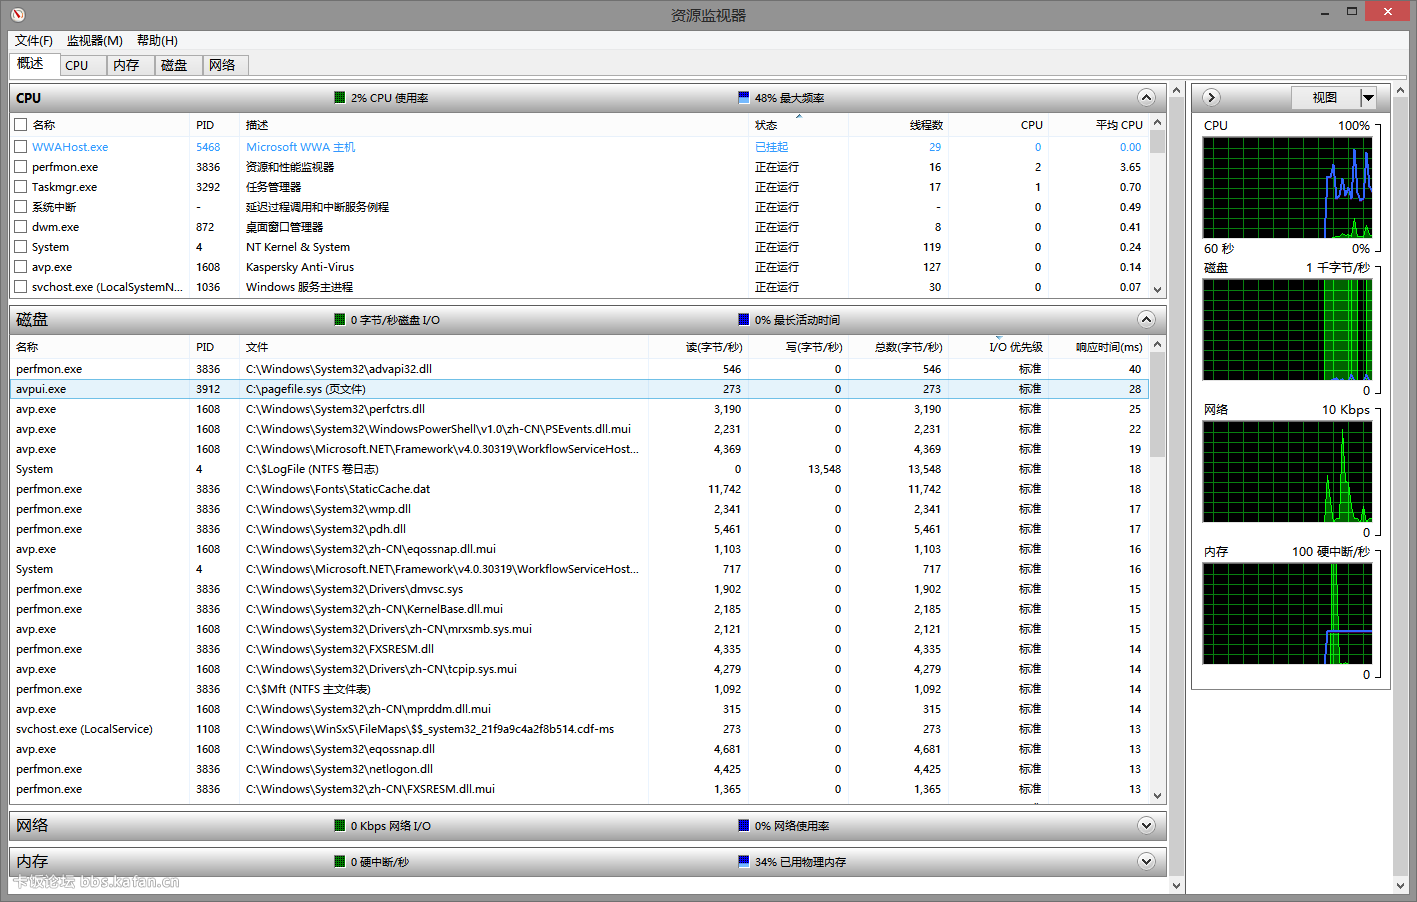Image resolution: width=1417 pixels, height=902 pixels.
Task: Click the CPU usage graph thumbnail
Action: (1287, 187)
